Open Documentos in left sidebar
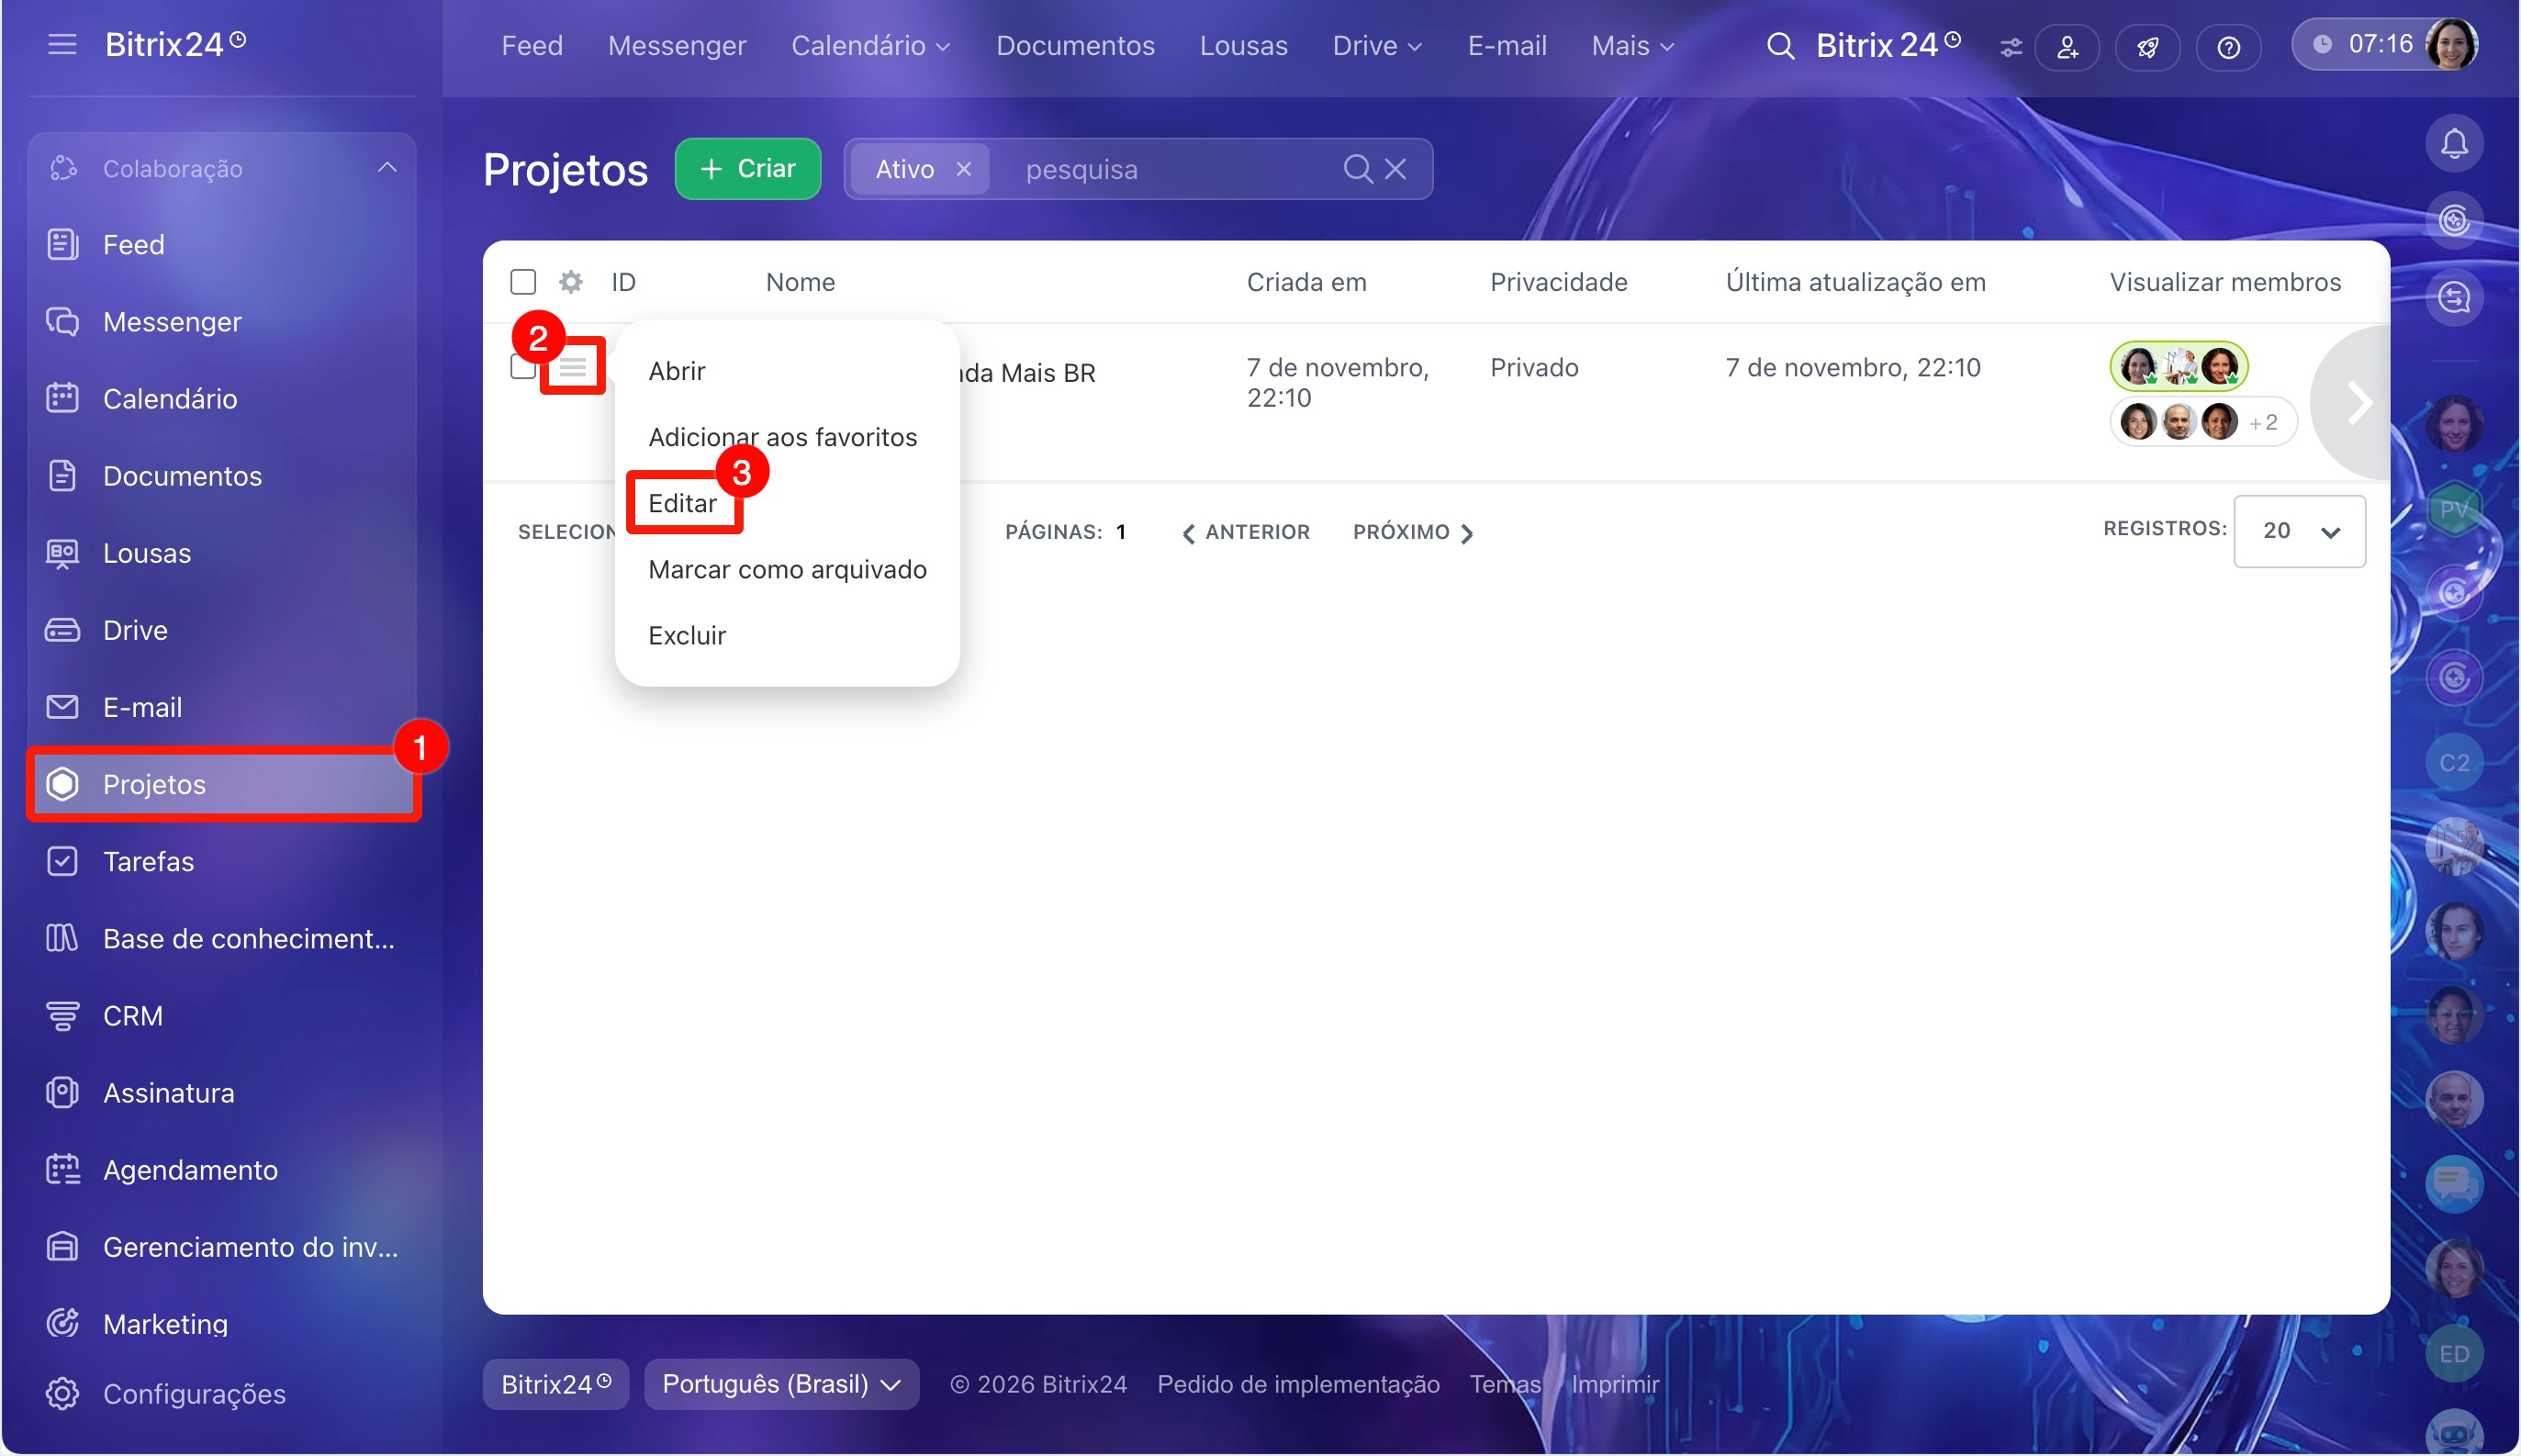 click(x=221, y=476)
